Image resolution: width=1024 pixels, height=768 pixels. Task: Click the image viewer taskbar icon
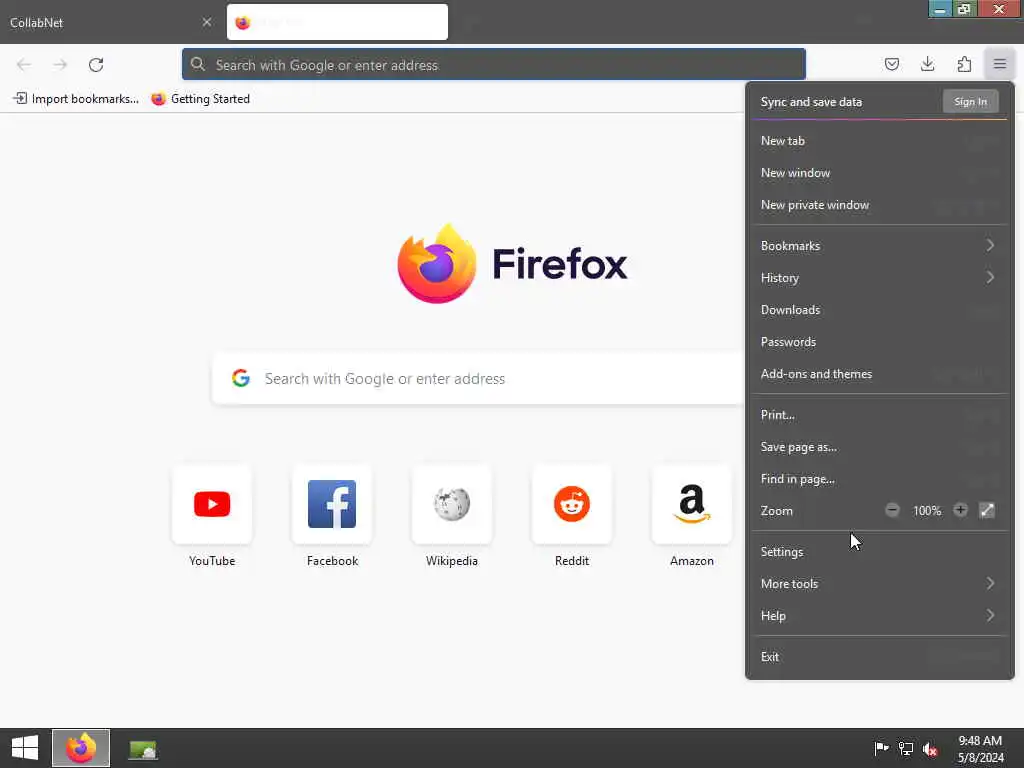(x=142, y=749)
